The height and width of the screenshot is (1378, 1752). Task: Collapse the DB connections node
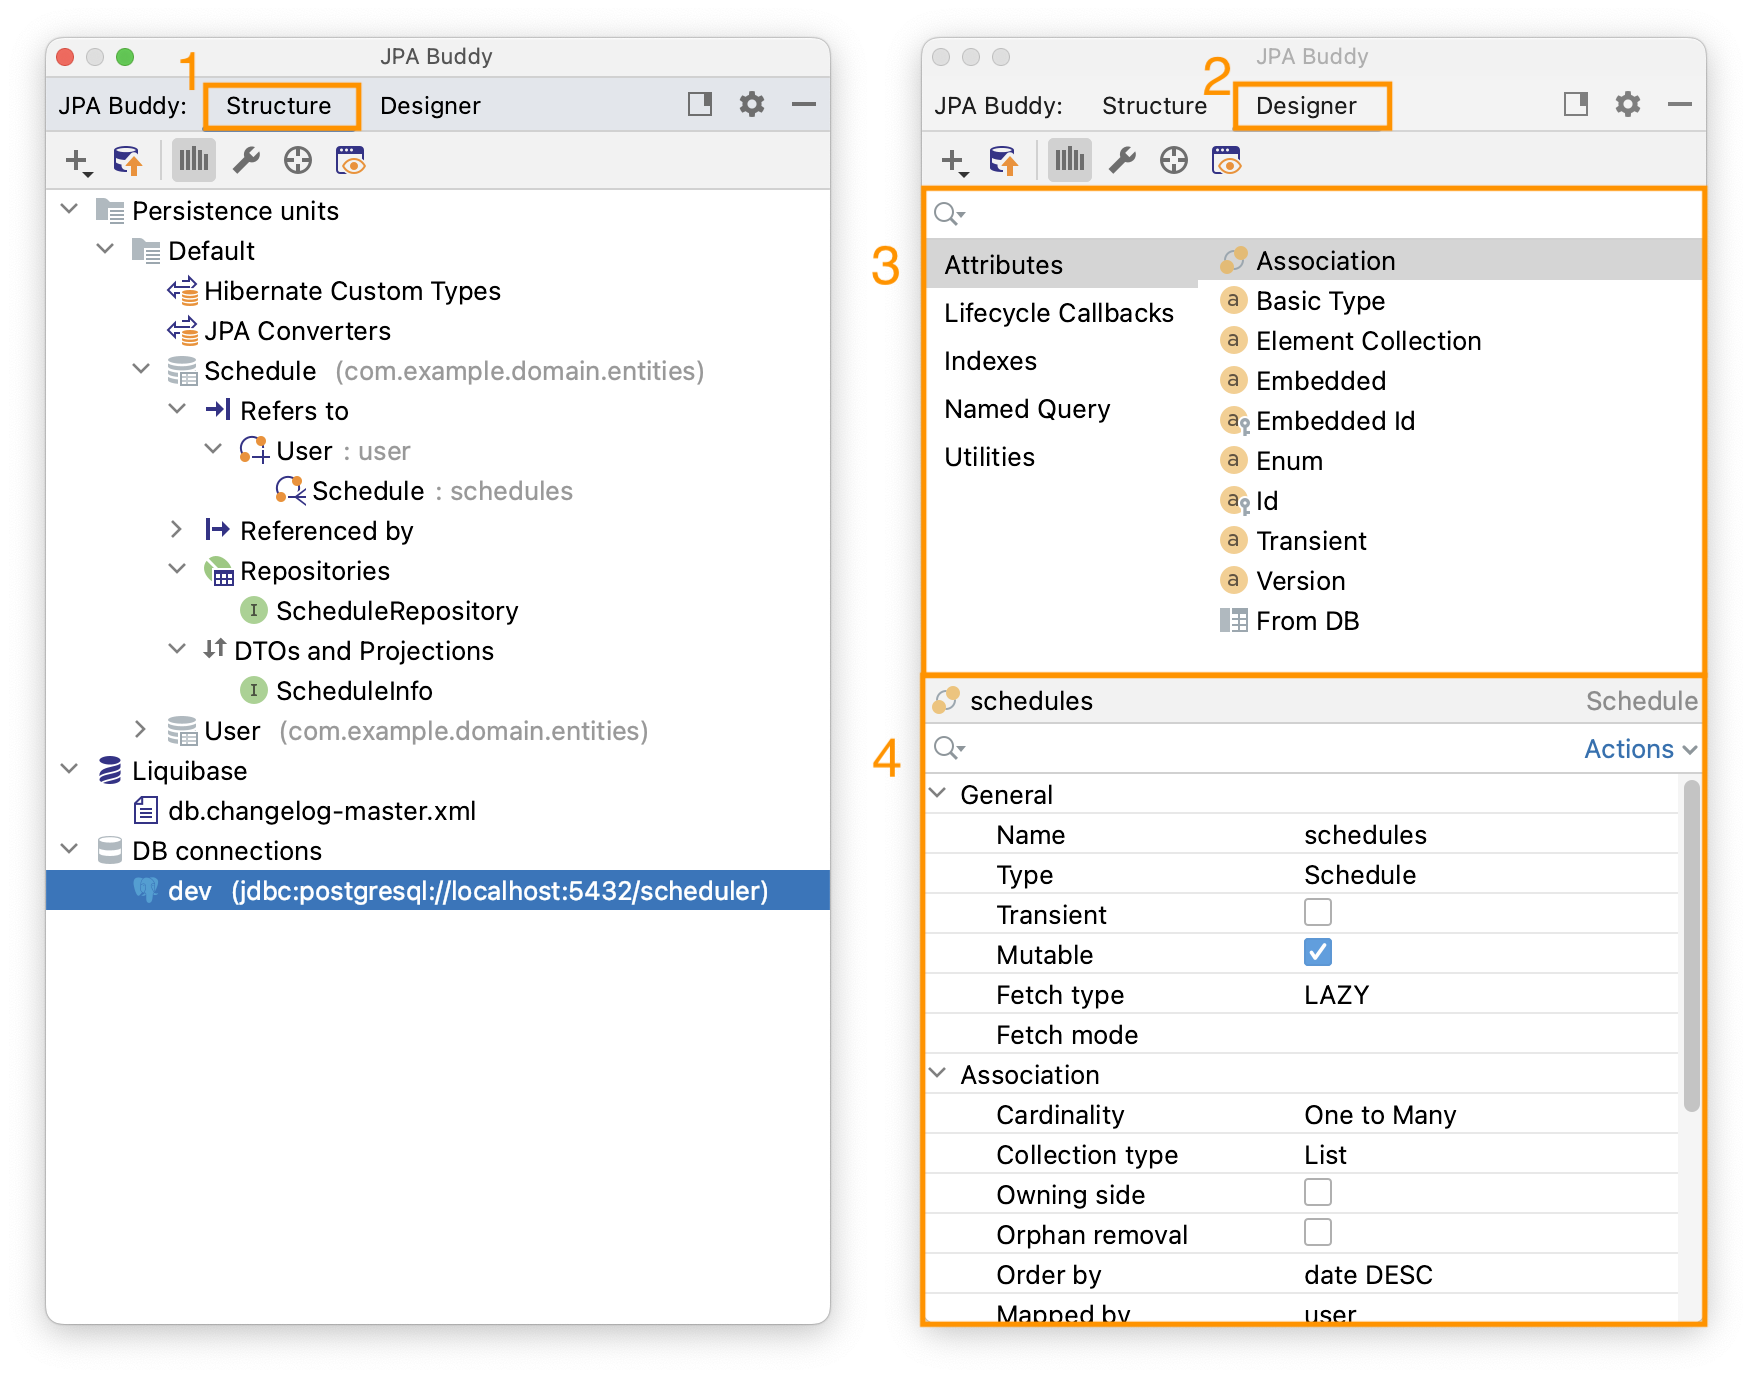[x=70, y=848]
